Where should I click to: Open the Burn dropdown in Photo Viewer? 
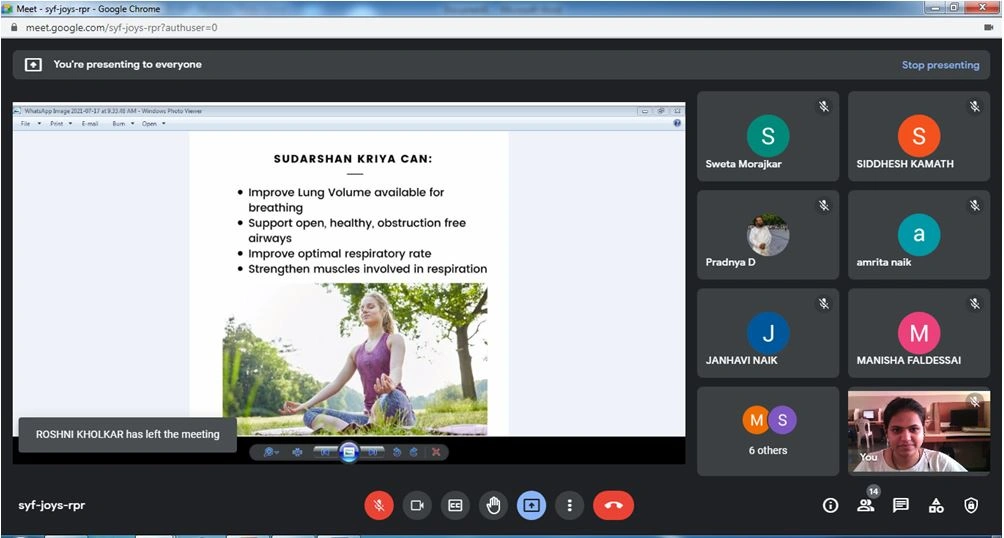(x=122, y=124)
